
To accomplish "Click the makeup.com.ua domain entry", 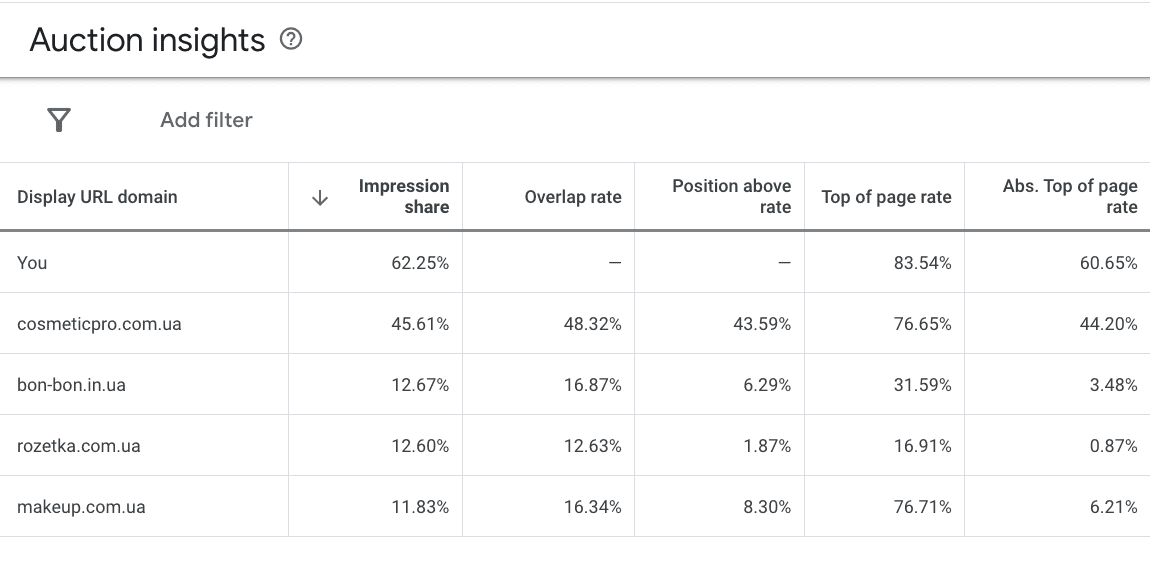I will 81,507.
